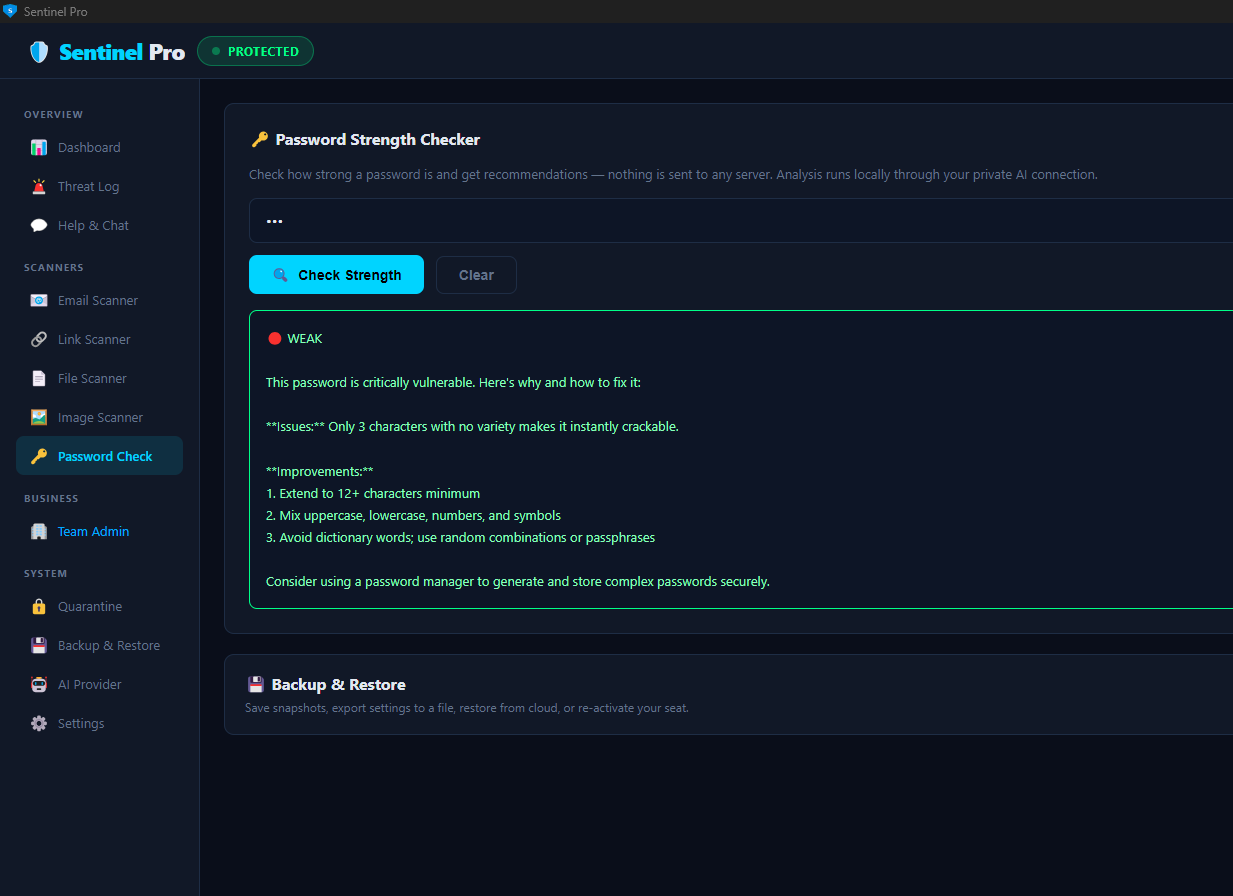Viewport: 1233px width, 896px height.
Task: Click the Check Strength button
Action: [x=336, y=275]
